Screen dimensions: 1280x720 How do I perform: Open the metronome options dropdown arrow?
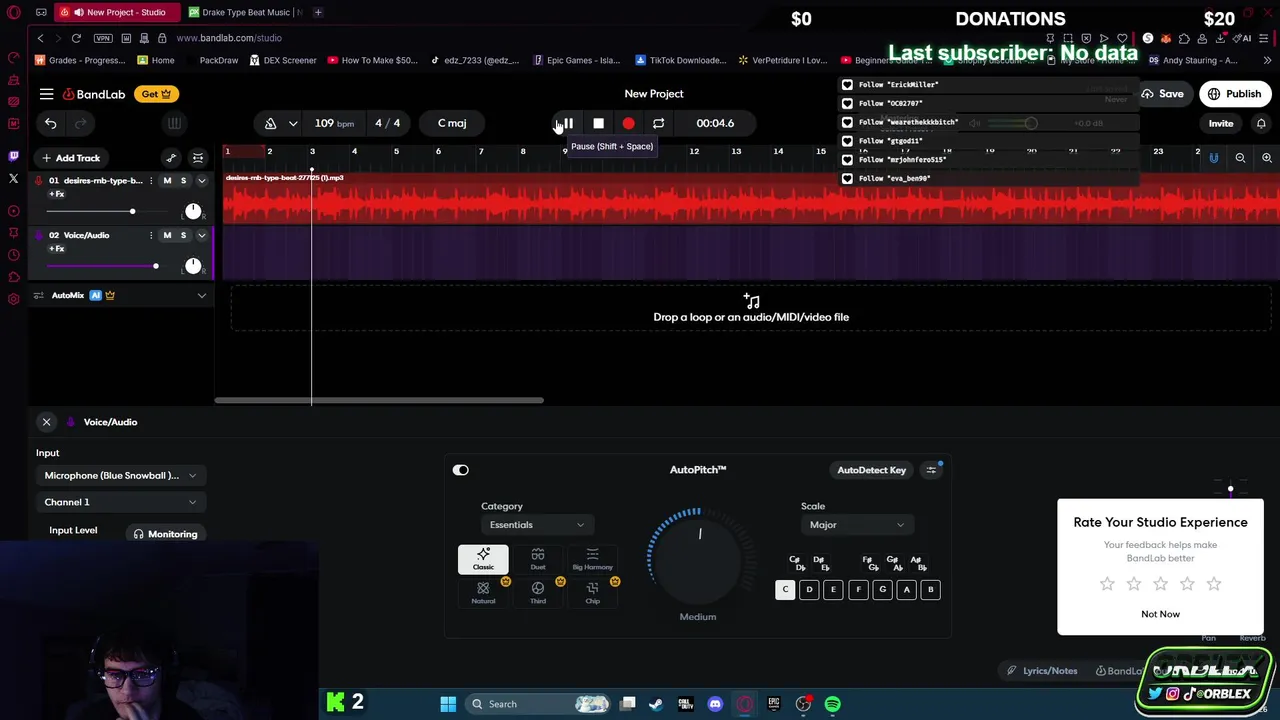pyautogui.click(x=293, y=123)
